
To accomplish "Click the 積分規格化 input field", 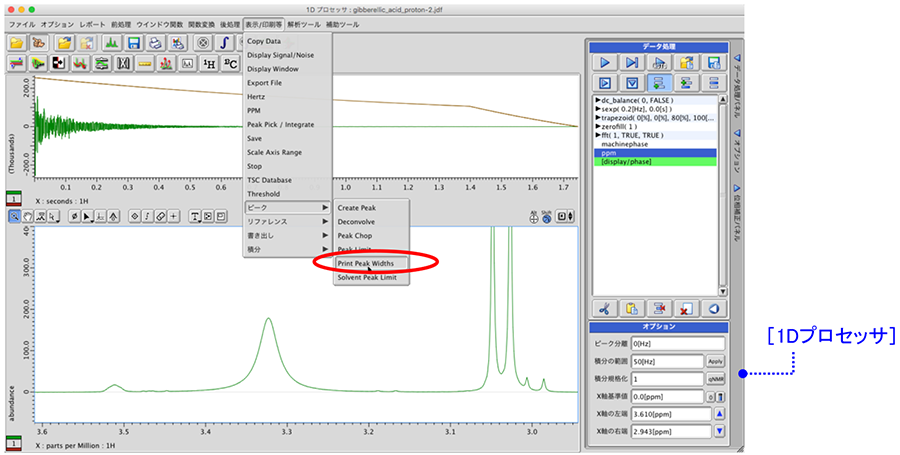I will click(668, 379).
